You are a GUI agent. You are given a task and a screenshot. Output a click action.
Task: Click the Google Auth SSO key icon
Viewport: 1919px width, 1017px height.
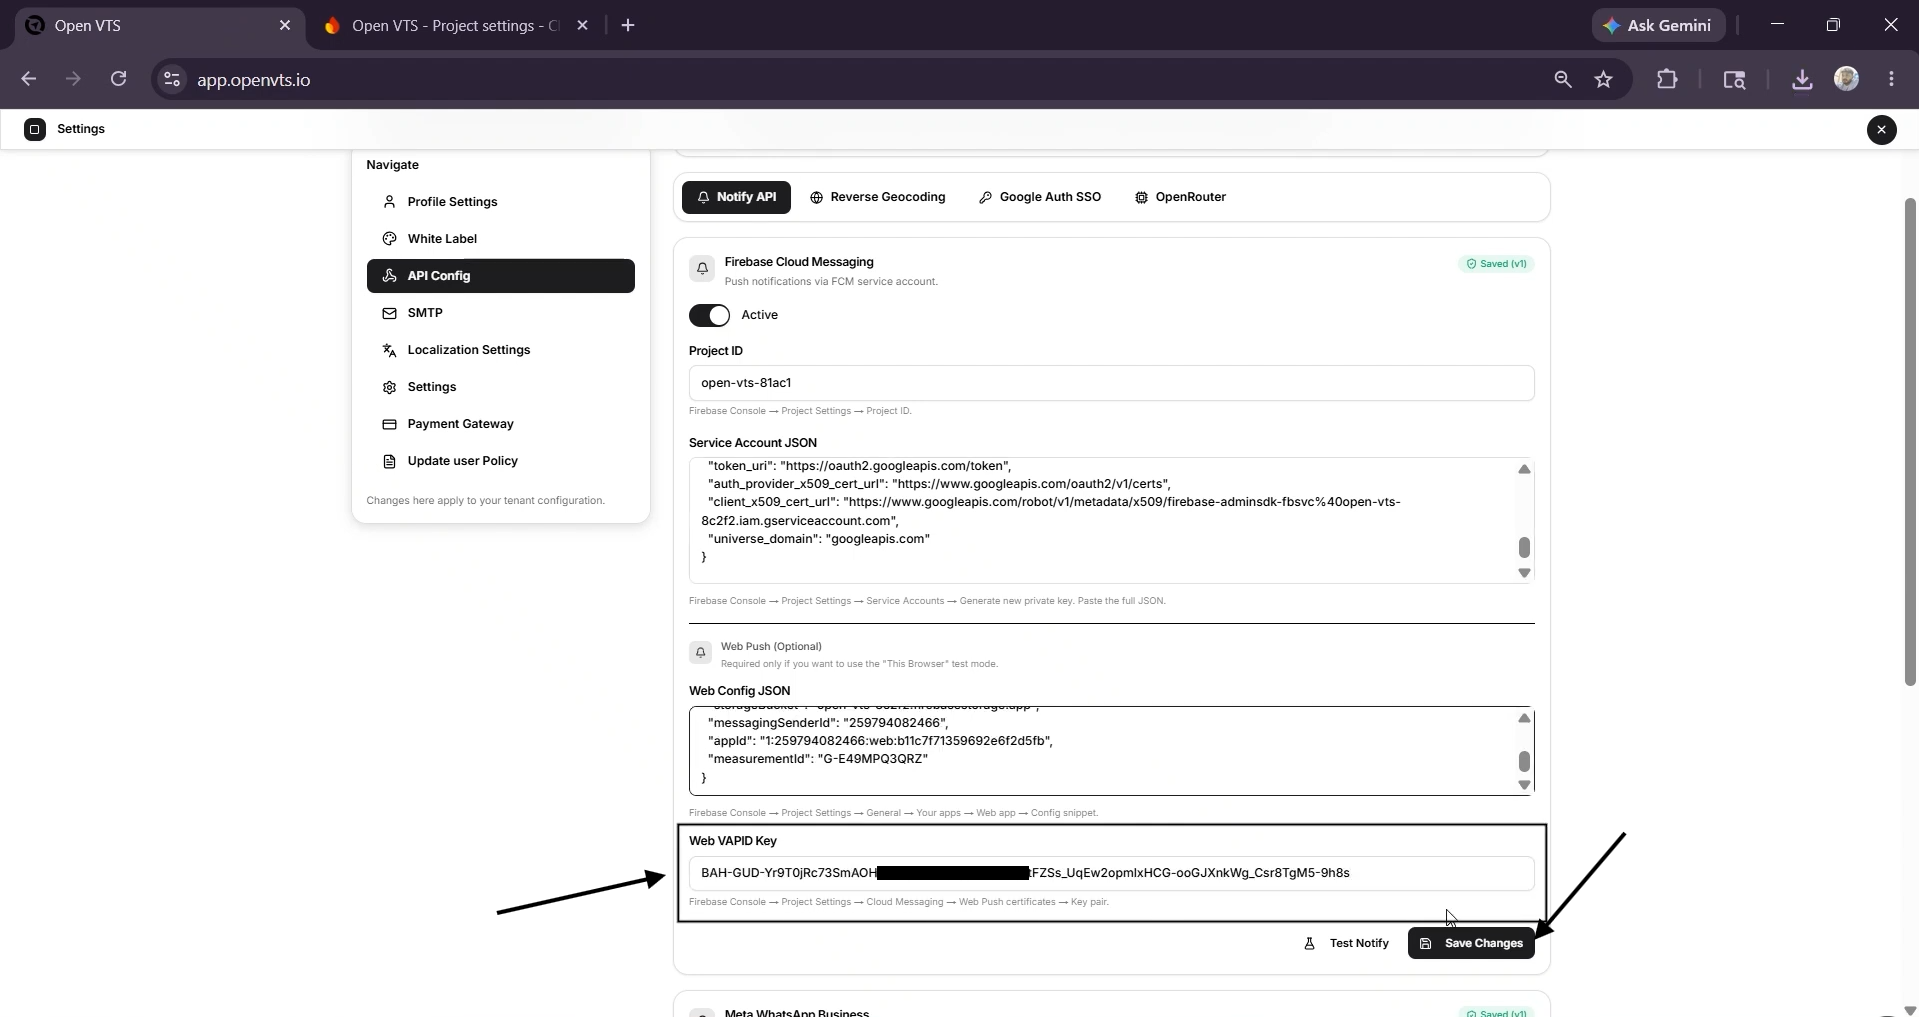click(x=985, y=198)
